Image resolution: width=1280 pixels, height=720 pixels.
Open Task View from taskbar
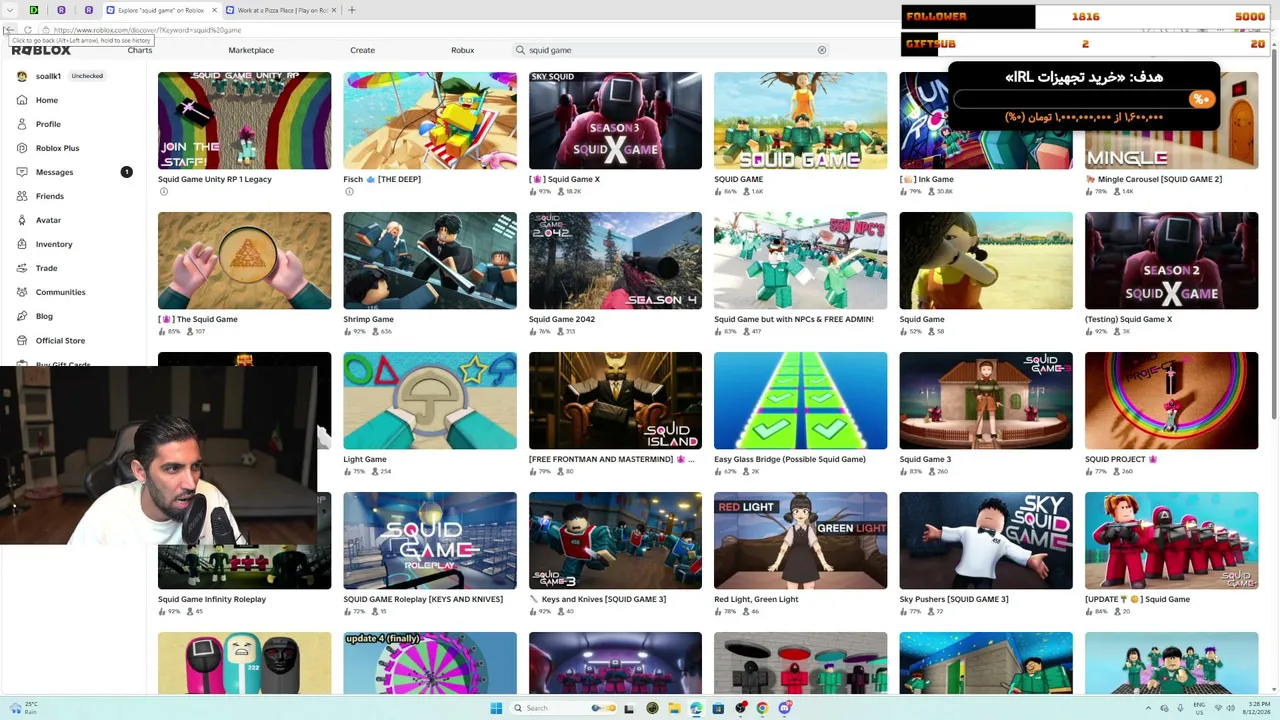coord(630,708)
